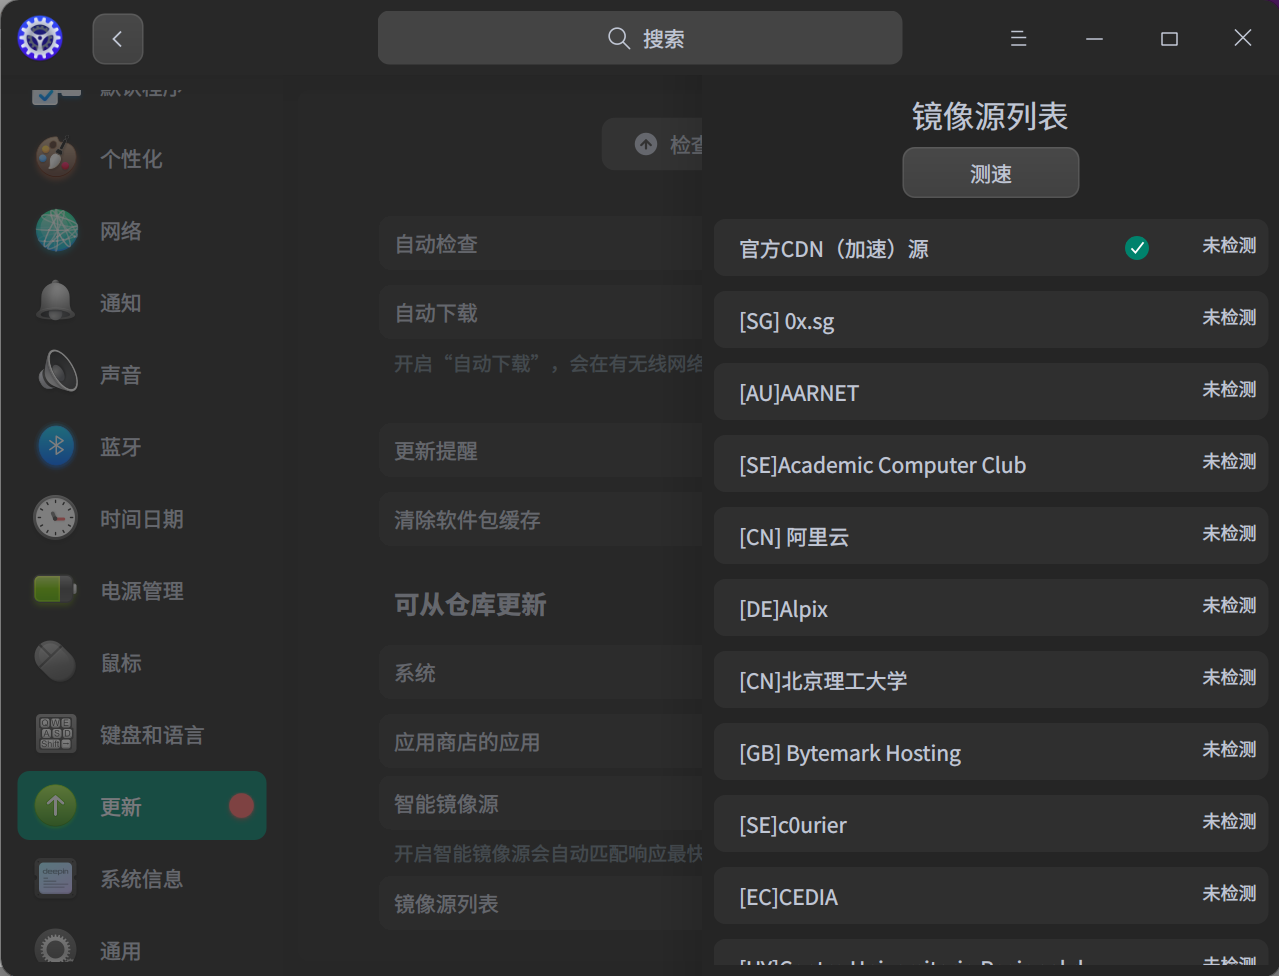Viewport: 1279px width, 976px height.
Task: Open the title bar hamburger menu
Action: (x=1018, y=38)
